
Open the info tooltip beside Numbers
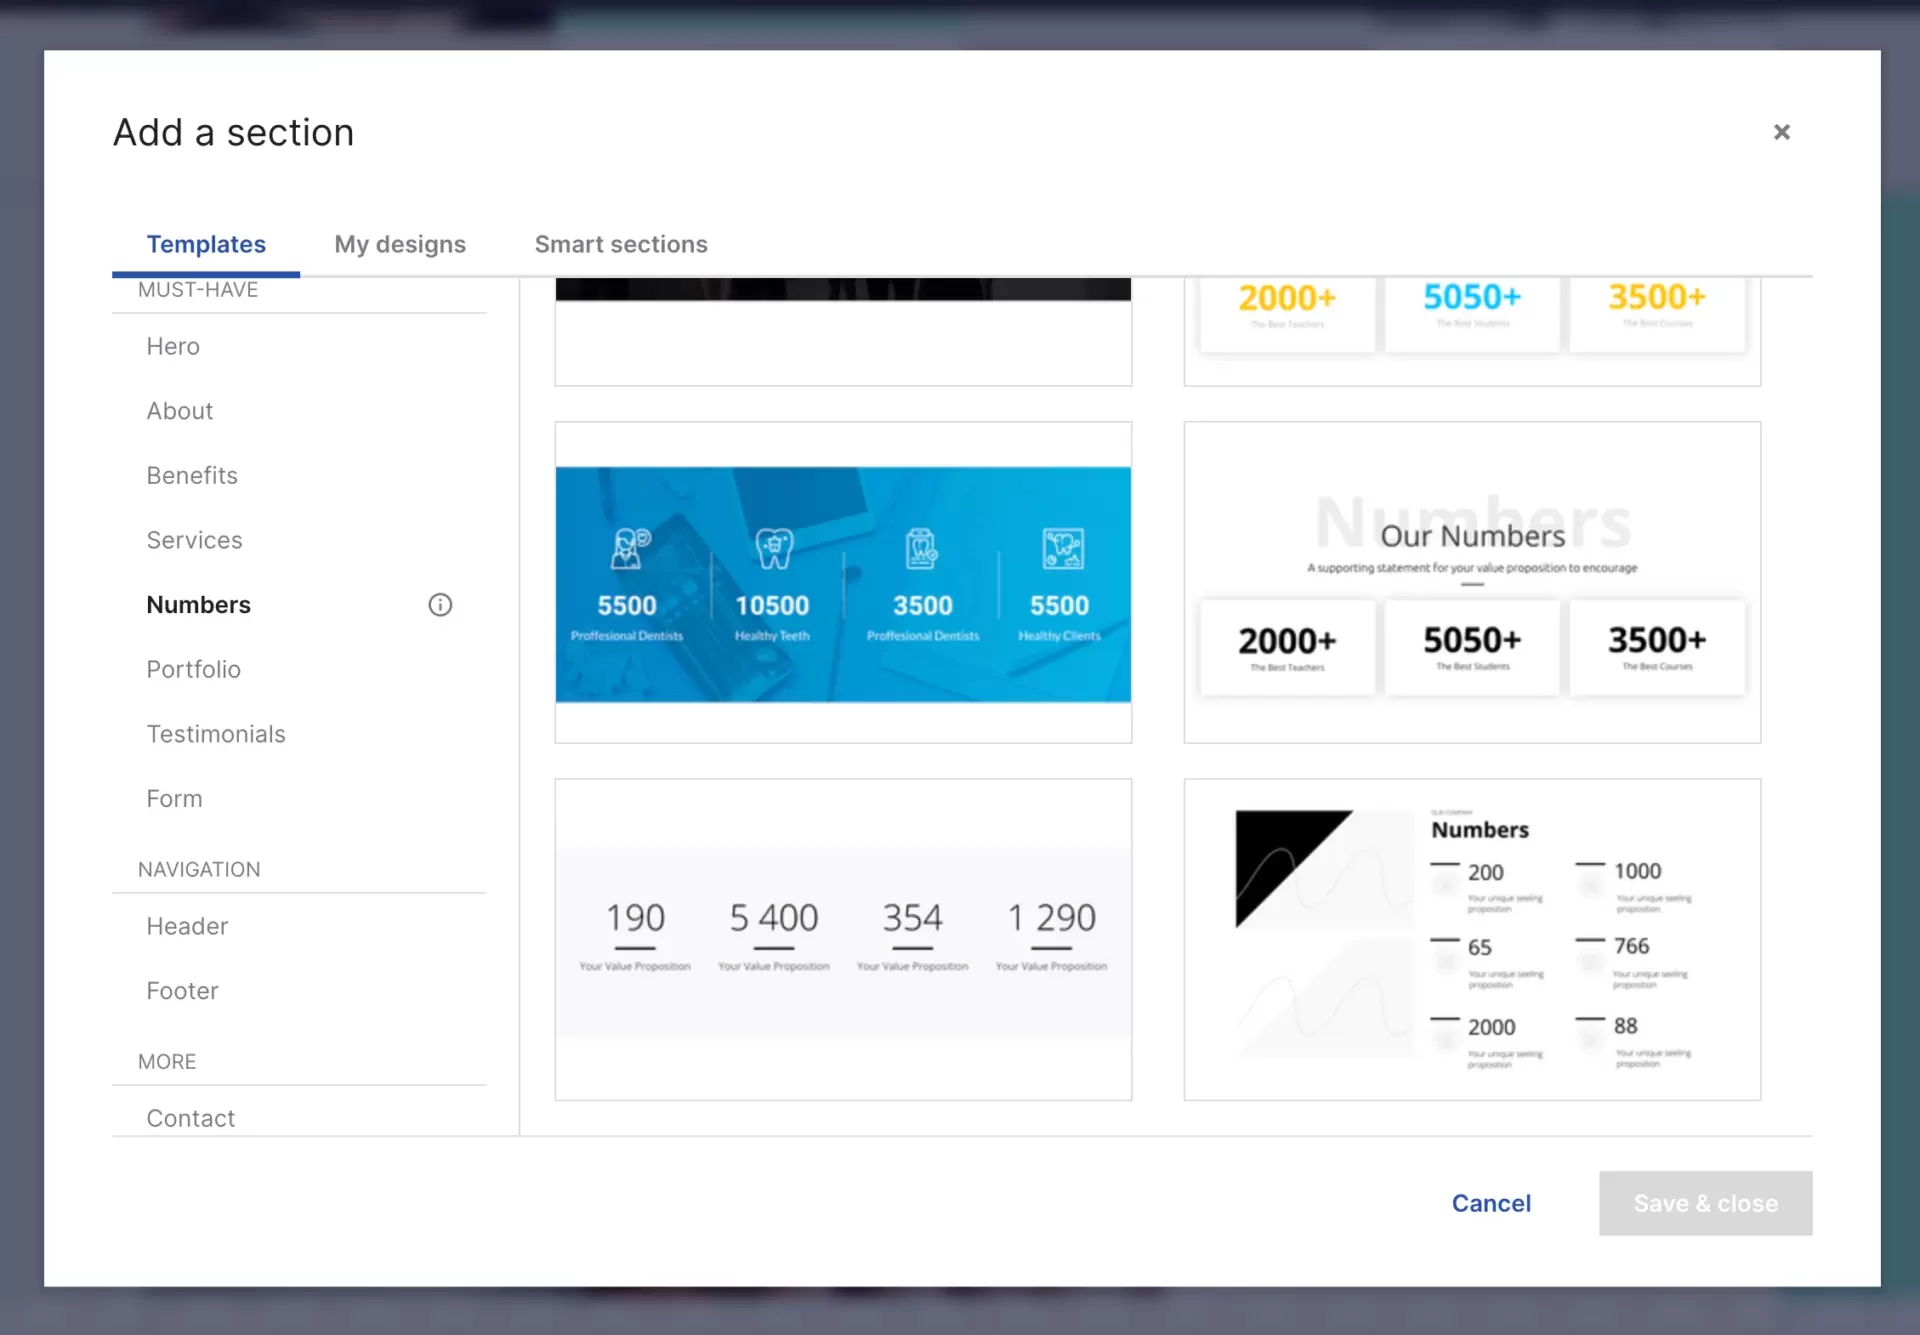[x=440, y=604]
